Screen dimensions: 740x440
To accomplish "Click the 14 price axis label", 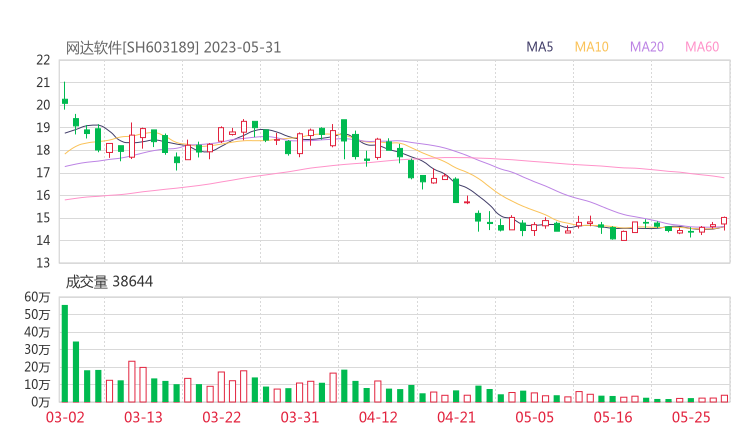I will click(x=43, y=240).
